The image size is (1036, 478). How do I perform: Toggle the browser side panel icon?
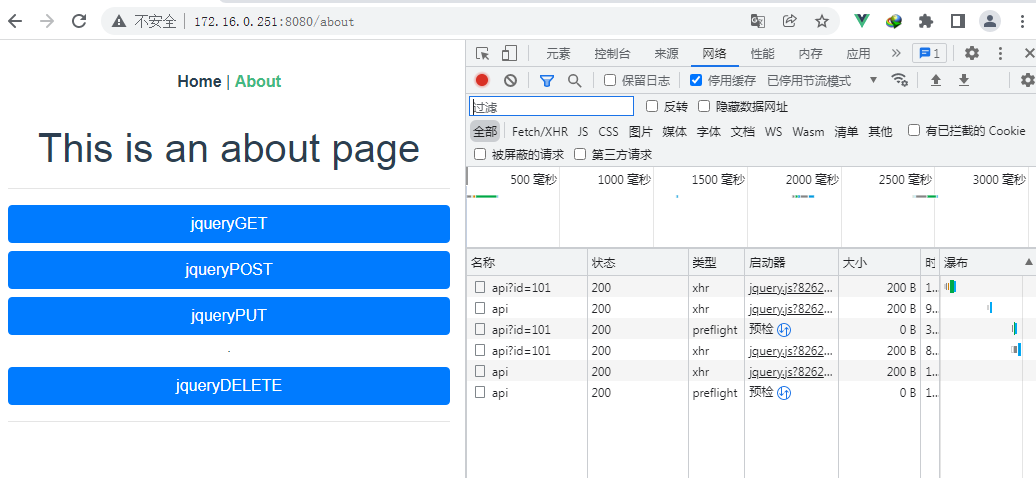pos(957,21)
